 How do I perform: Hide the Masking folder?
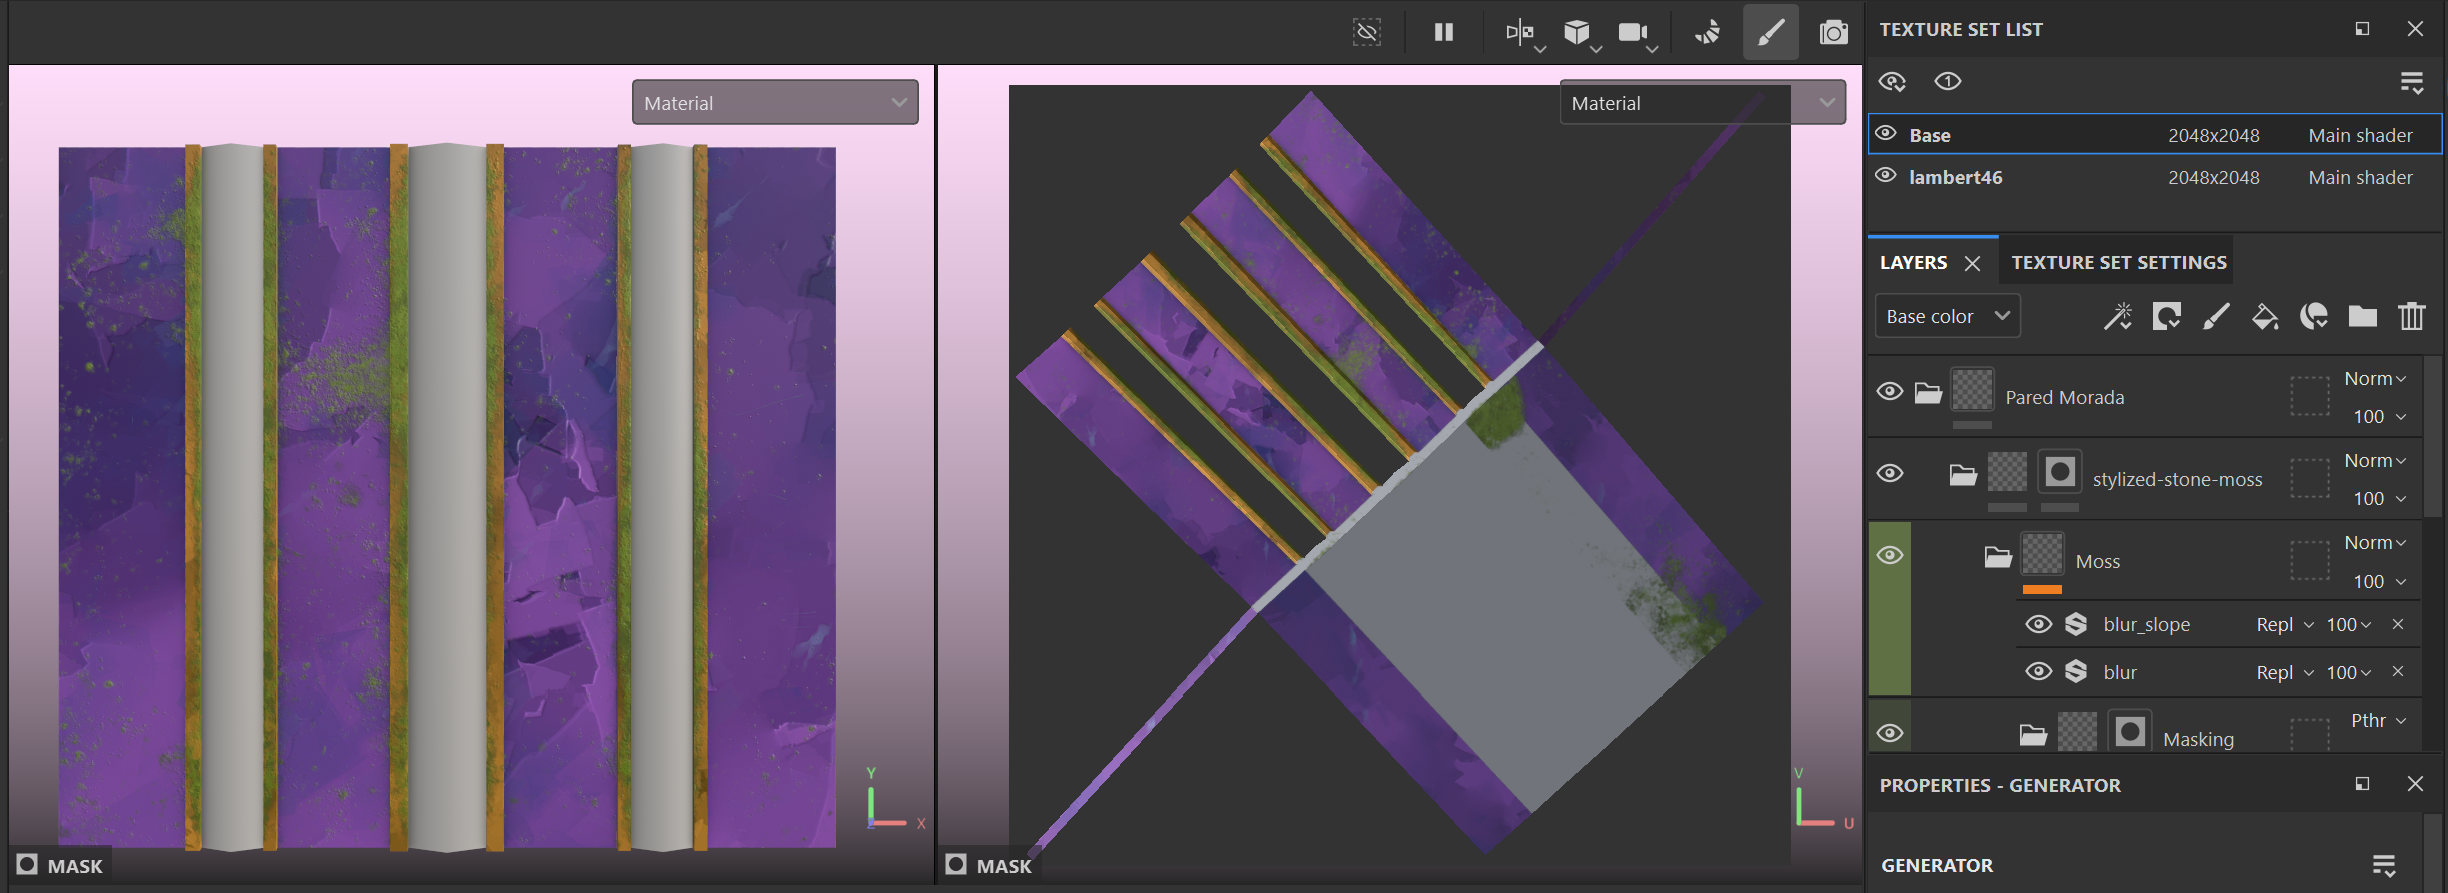point(1889,733)
